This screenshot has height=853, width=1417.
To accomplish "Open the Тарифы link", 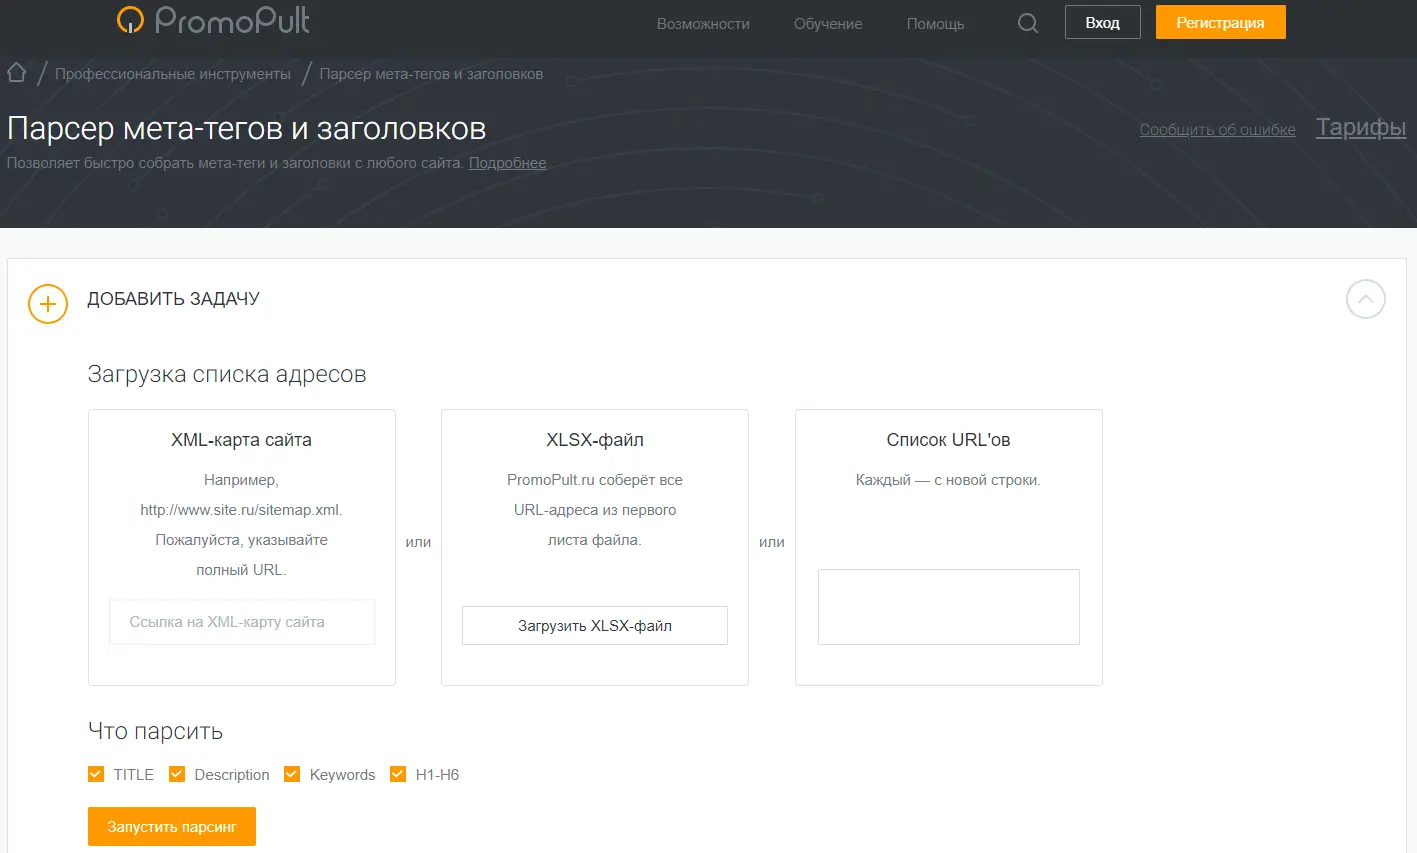I will pyautogui.click(x=1361, y=127).
